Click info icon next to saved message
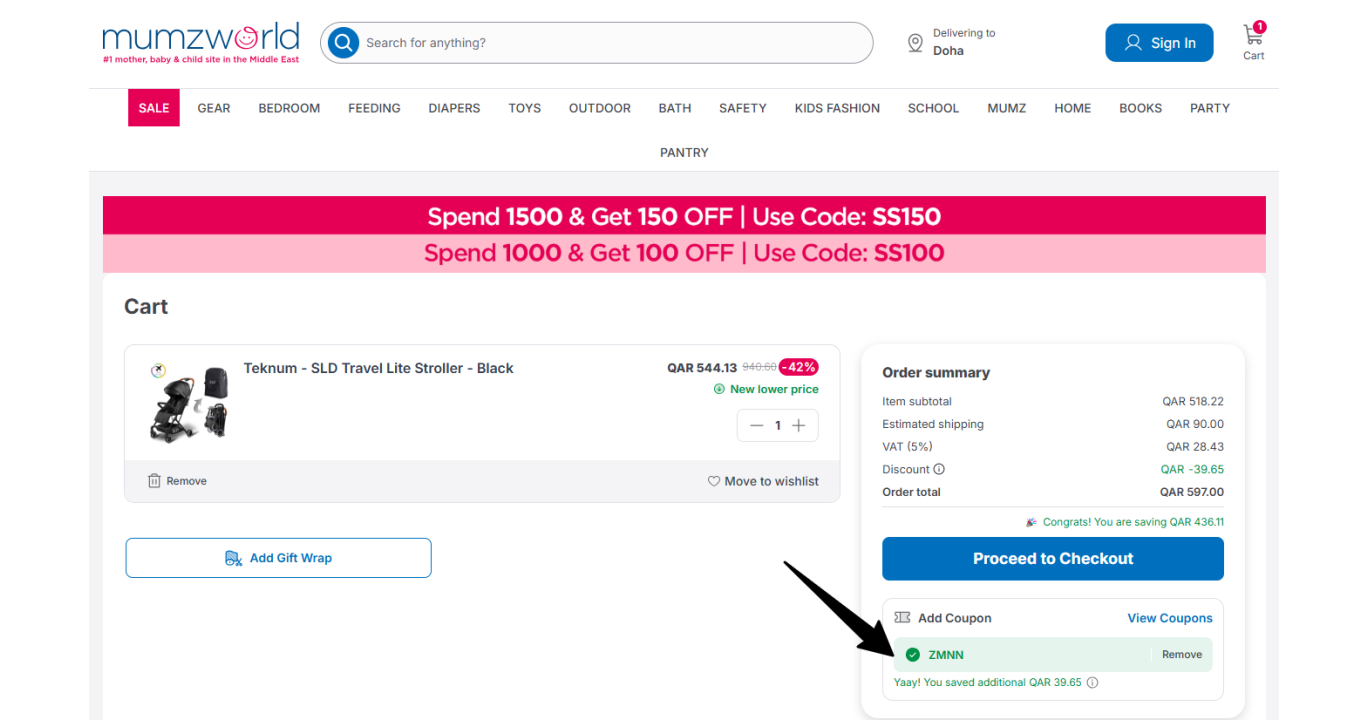Image resolution: width=1368 pixels, height=720 pixels. tap(1092, 683)
